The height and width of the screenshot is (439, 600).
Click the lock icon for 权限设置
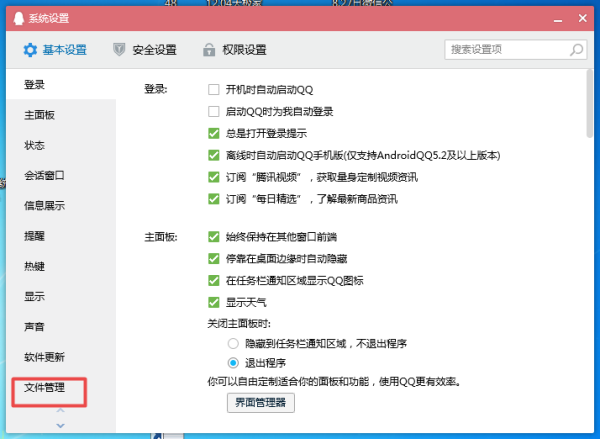[209, 50]
